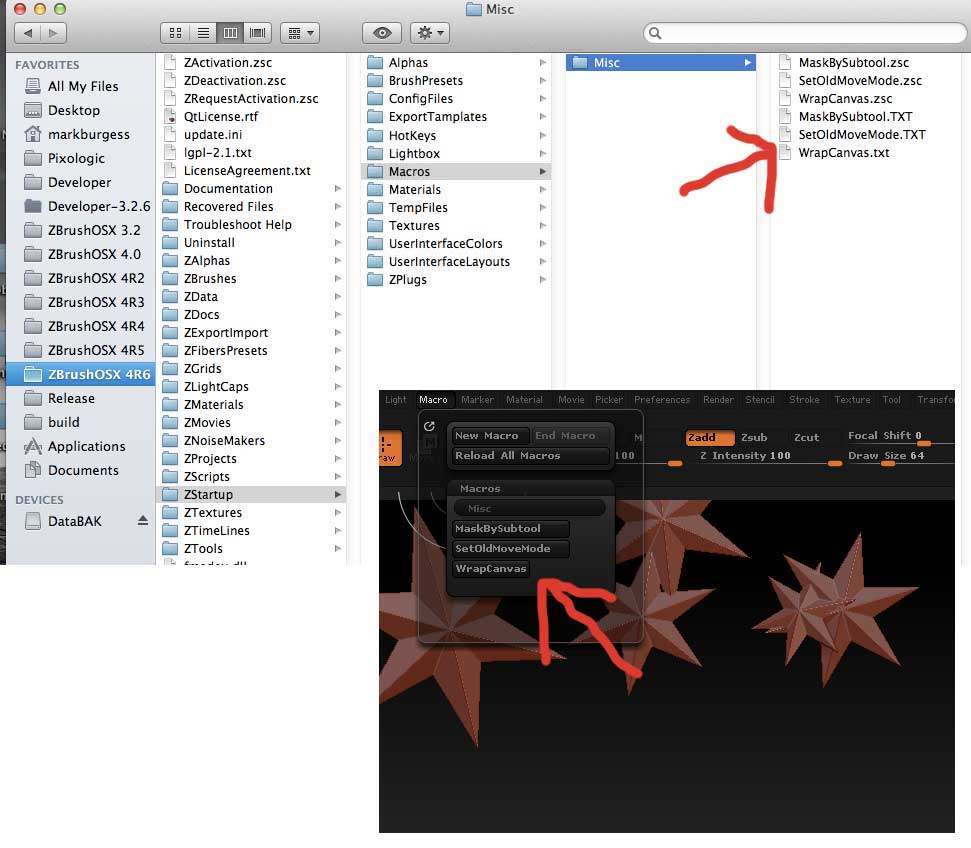Image resolution: width=971 pixels, height=848 pixels.
Task: Open the ZBrush Tool menu
Action: [891, 400]
